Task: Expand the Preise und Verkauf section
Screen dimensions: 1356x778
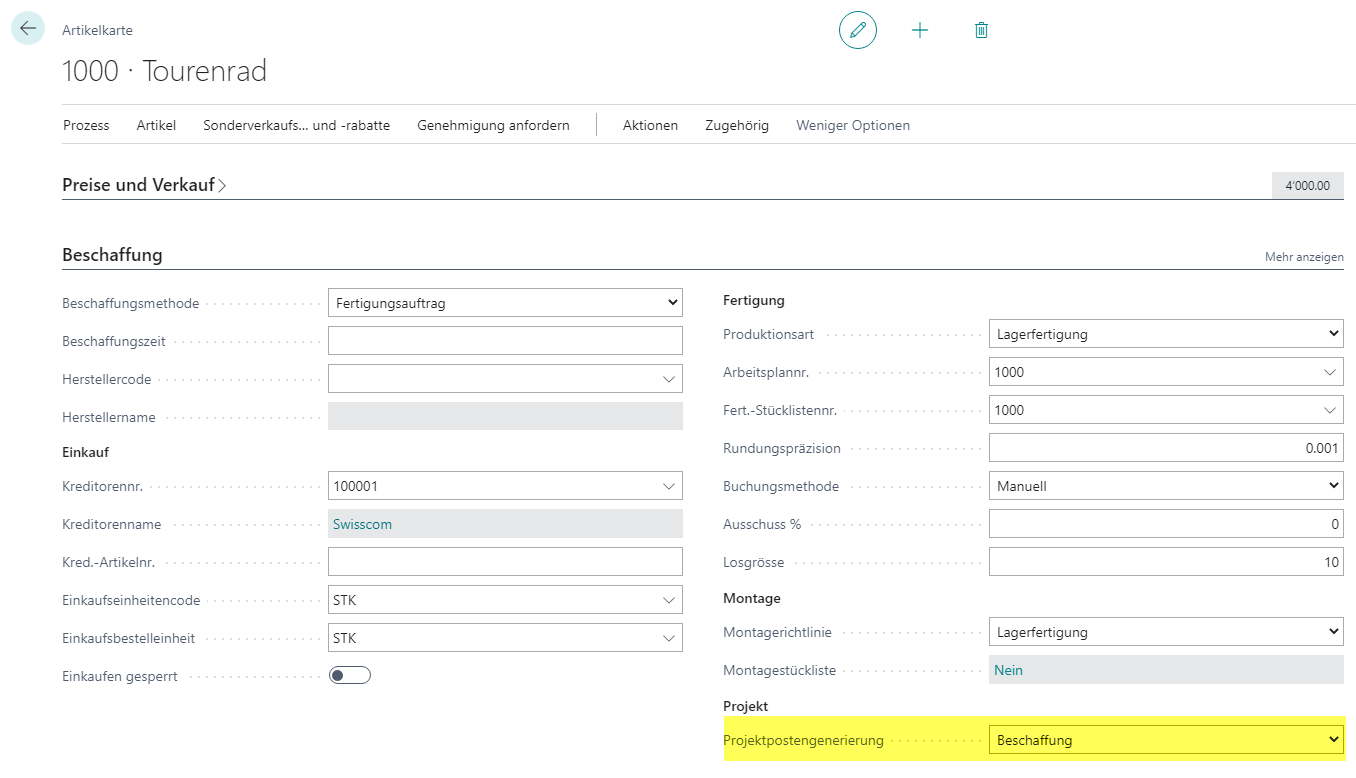Action: click(x=144, y=185)
